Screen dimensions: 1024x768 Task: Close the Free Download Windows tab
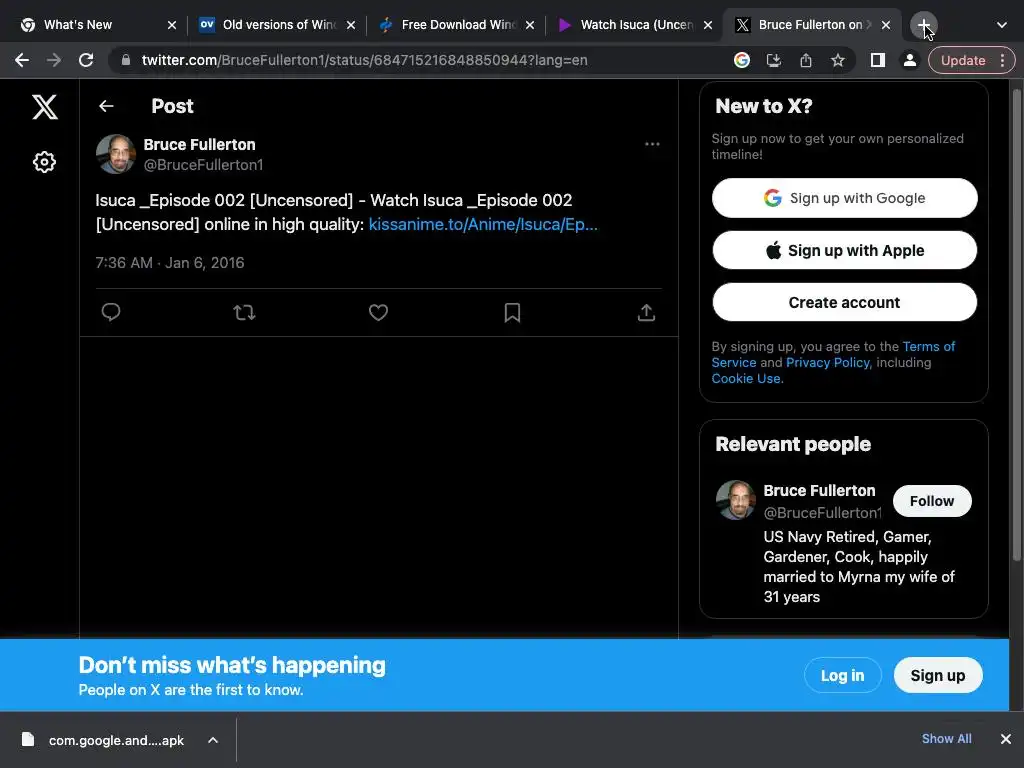pyautogui.click(x=530, y=25)
